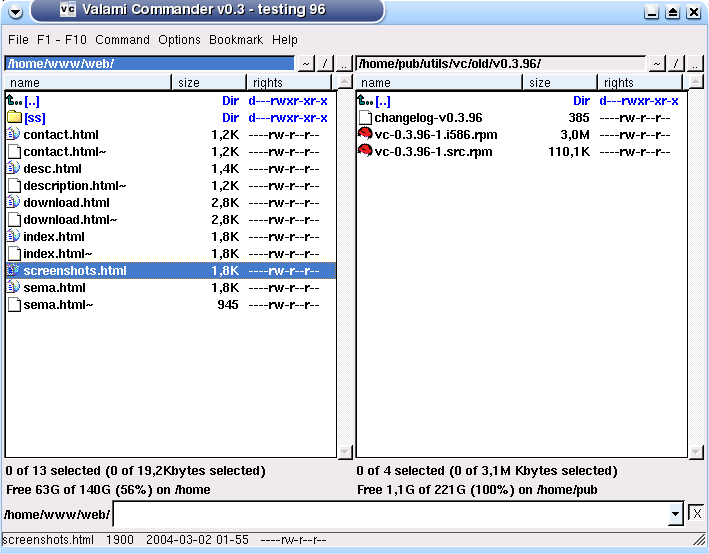Click the sema.html~ backup file icon
Image resolution: width=709 pixels, height=554 pixels.
click(14, 305)
